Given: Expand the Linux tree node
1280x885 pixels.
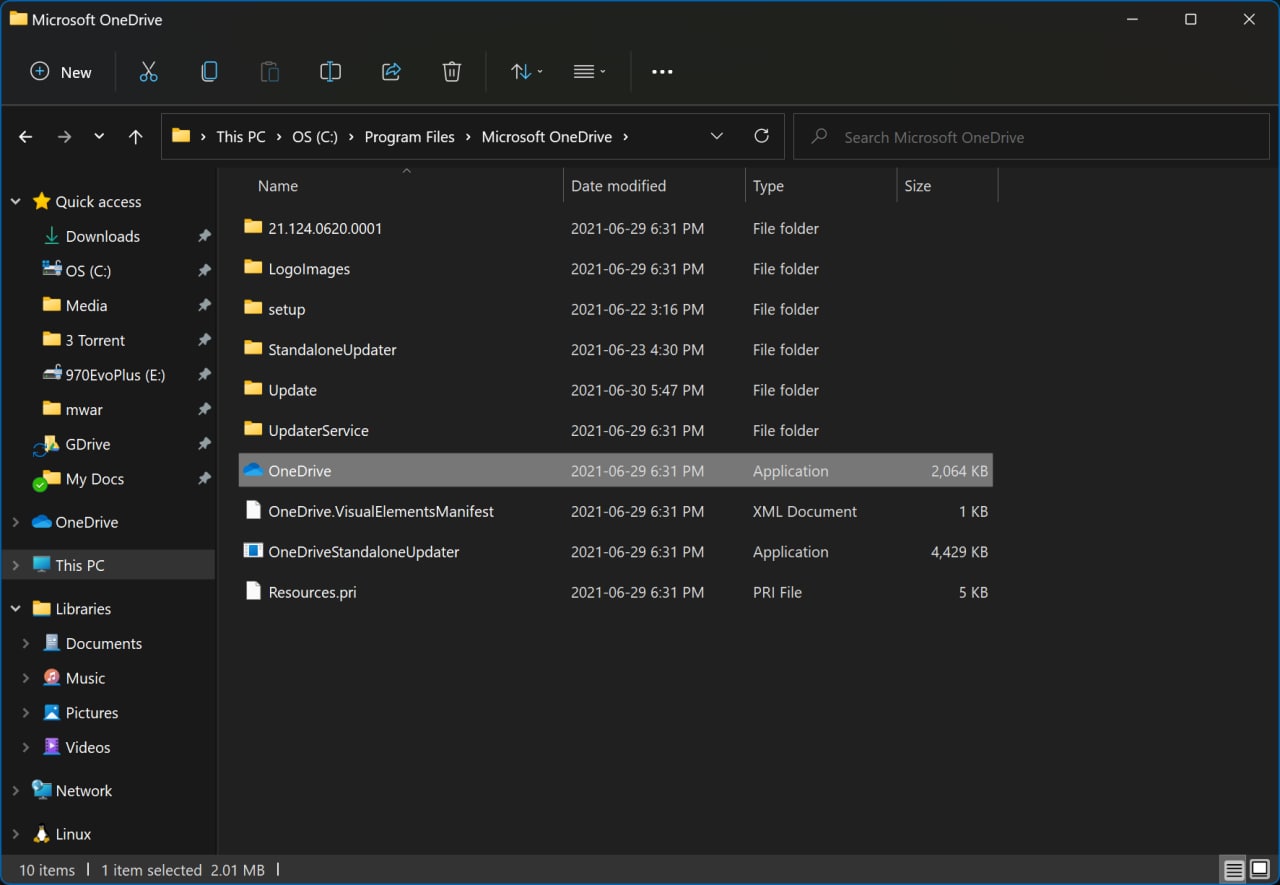Looking at the screenshot, I should pyautogui.click(x=15, y=834).
